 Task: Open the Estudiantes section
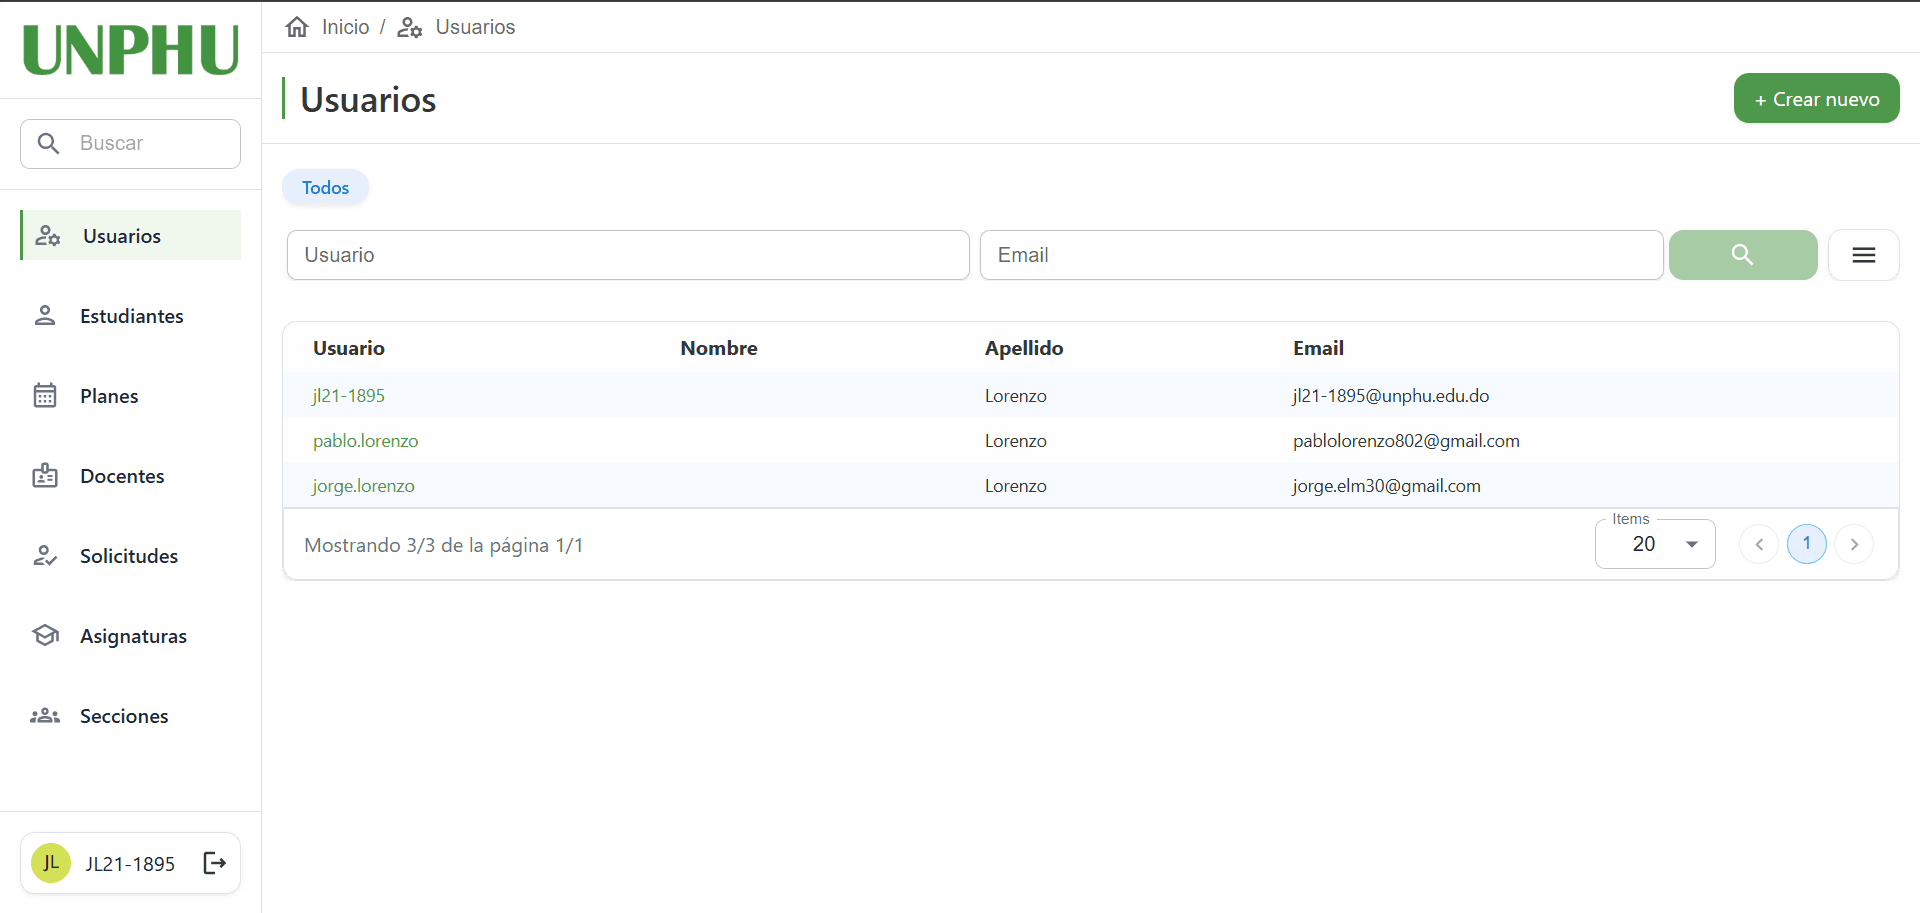(131, 316)
